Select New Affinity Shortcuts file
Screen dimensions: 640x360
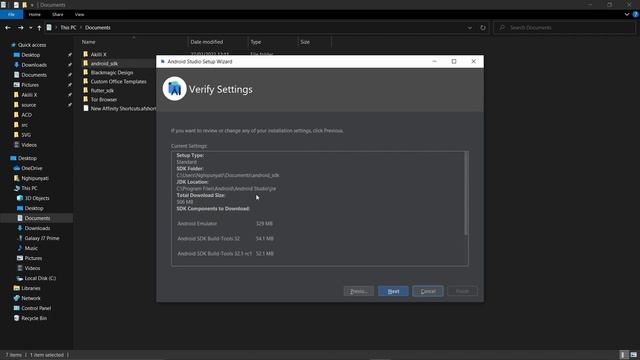point(122,108)
